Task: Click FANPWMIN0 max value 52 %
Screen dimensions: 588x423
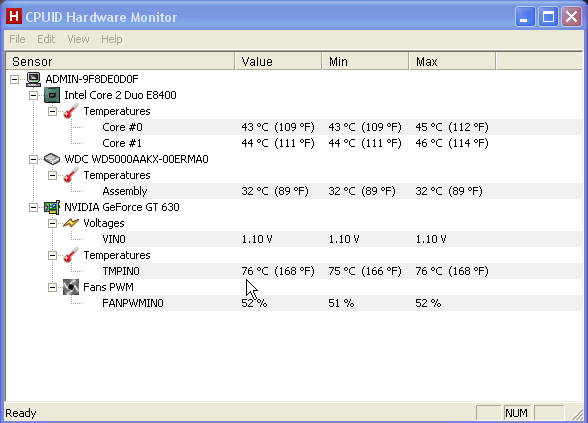Action: tap(428, 303)
